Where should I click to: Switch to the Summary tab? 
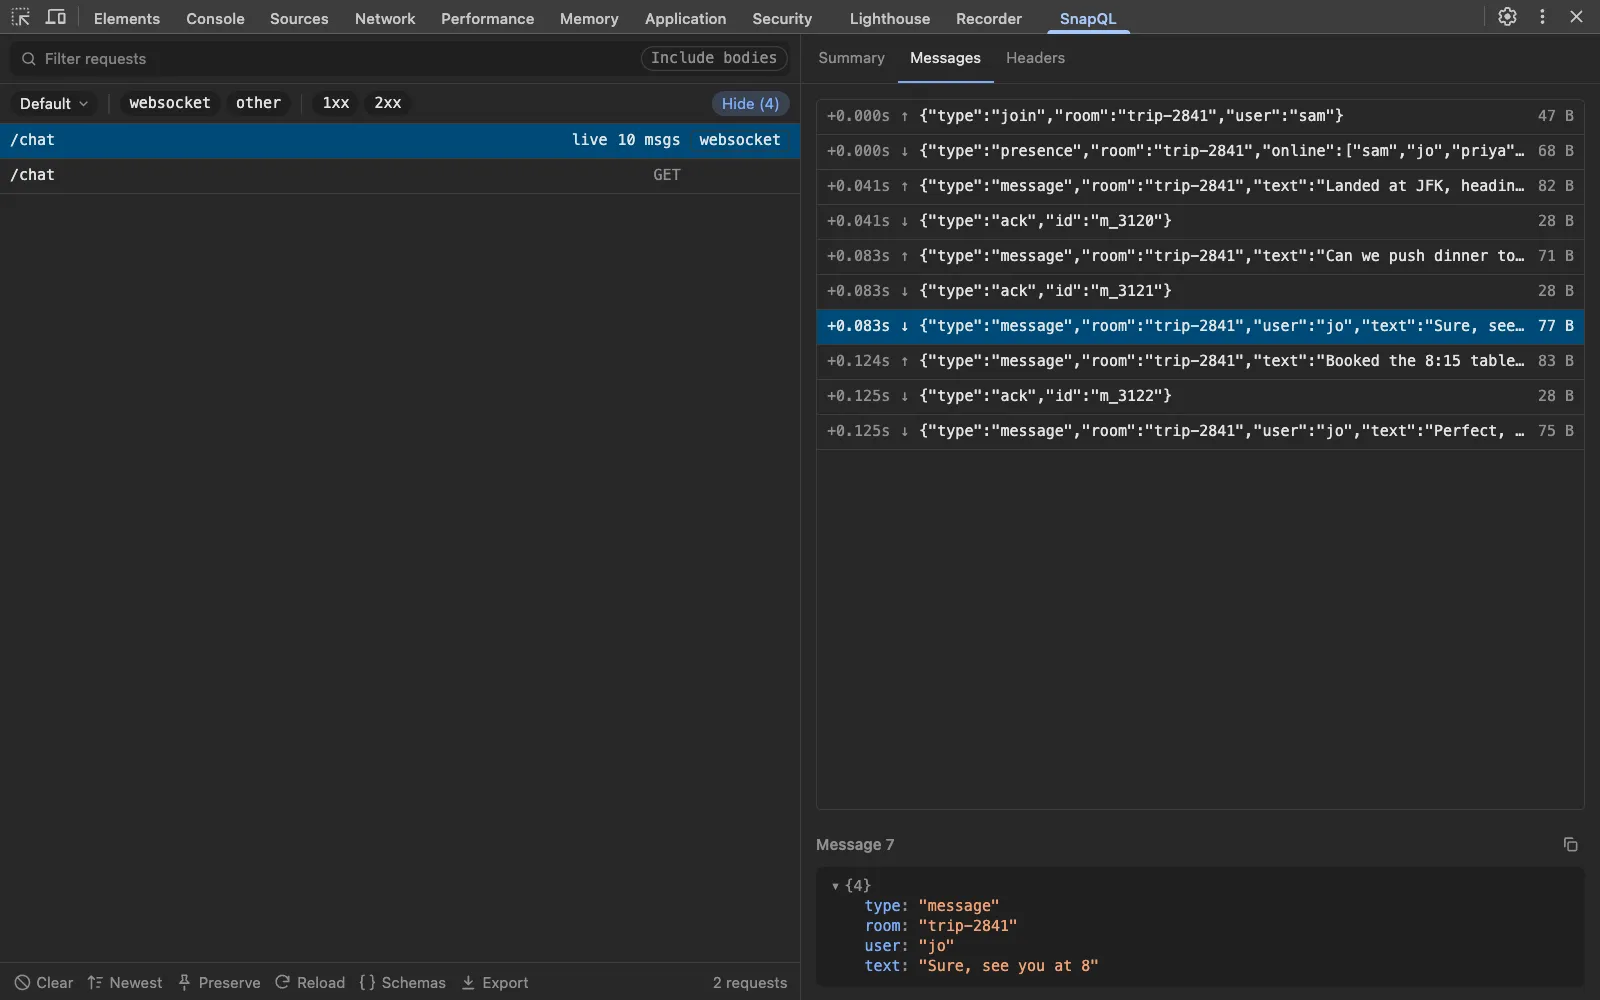(x=851, y=58)
